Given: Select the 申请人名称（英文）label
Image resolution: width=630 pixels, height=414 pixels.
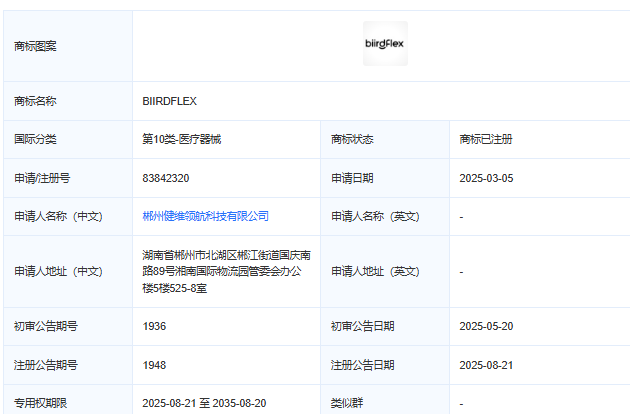Looking at the screenshot, I should pos(375,216).
